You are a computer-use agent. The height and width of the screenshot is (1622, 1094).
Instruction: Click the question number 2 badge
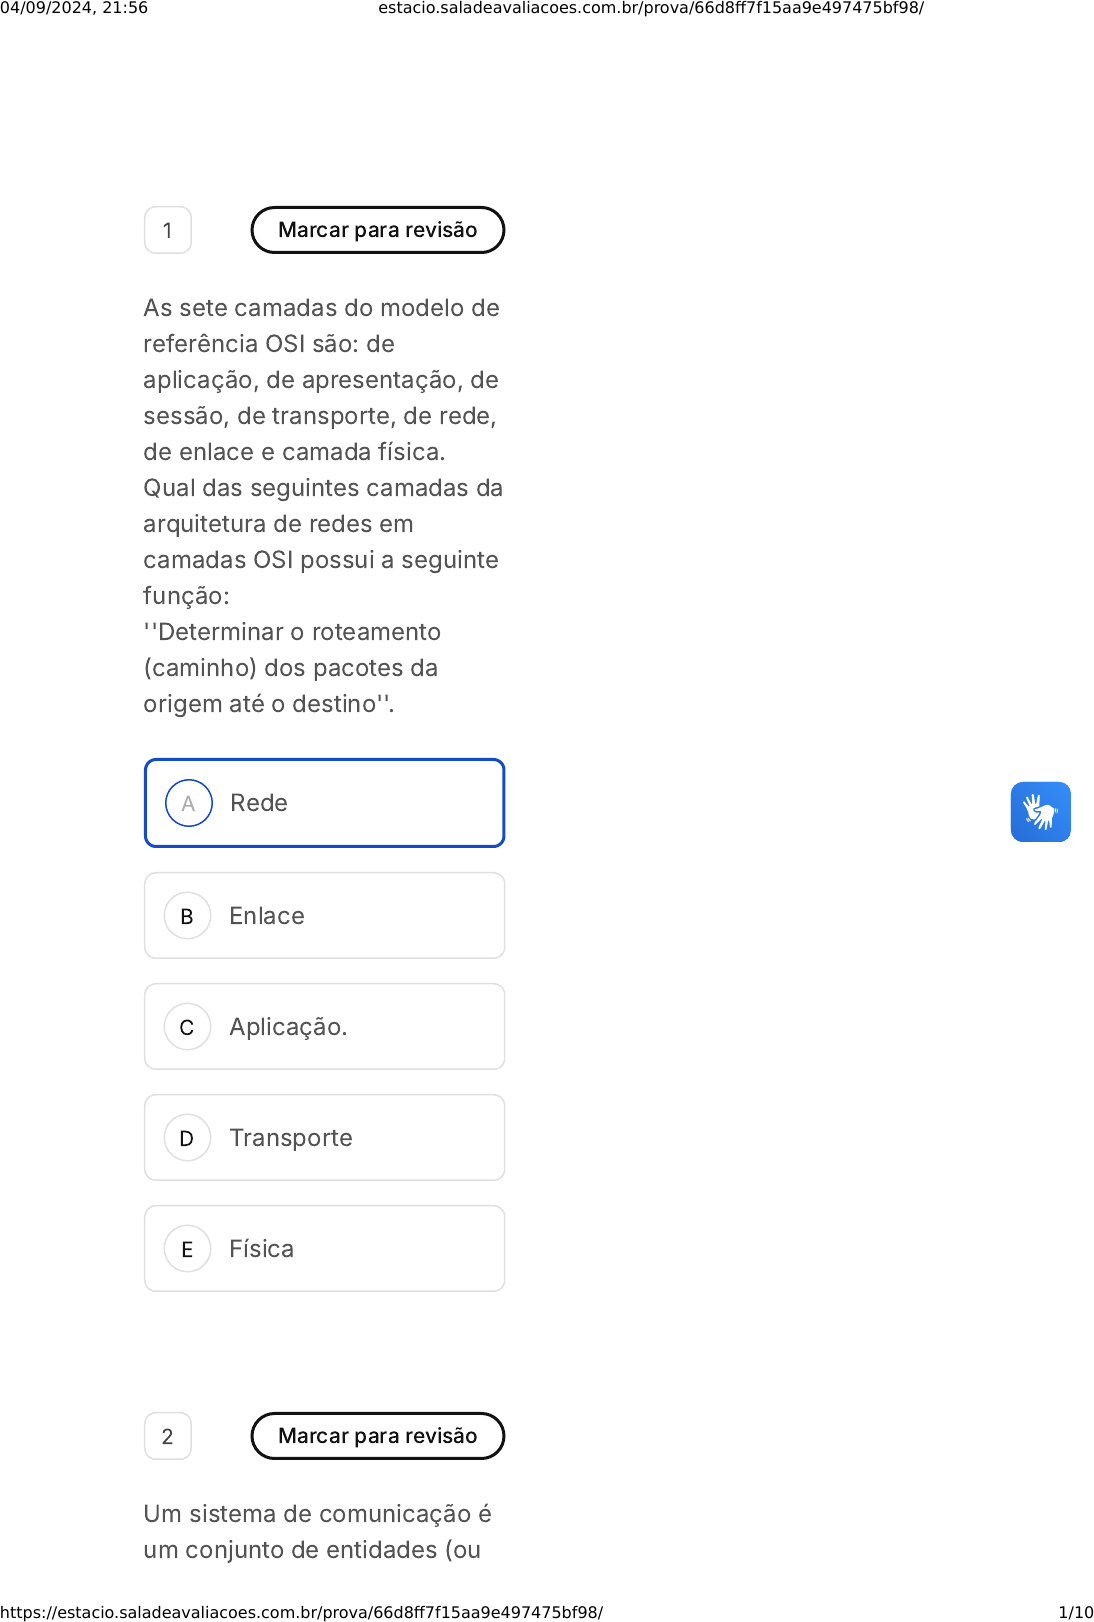168,1436
